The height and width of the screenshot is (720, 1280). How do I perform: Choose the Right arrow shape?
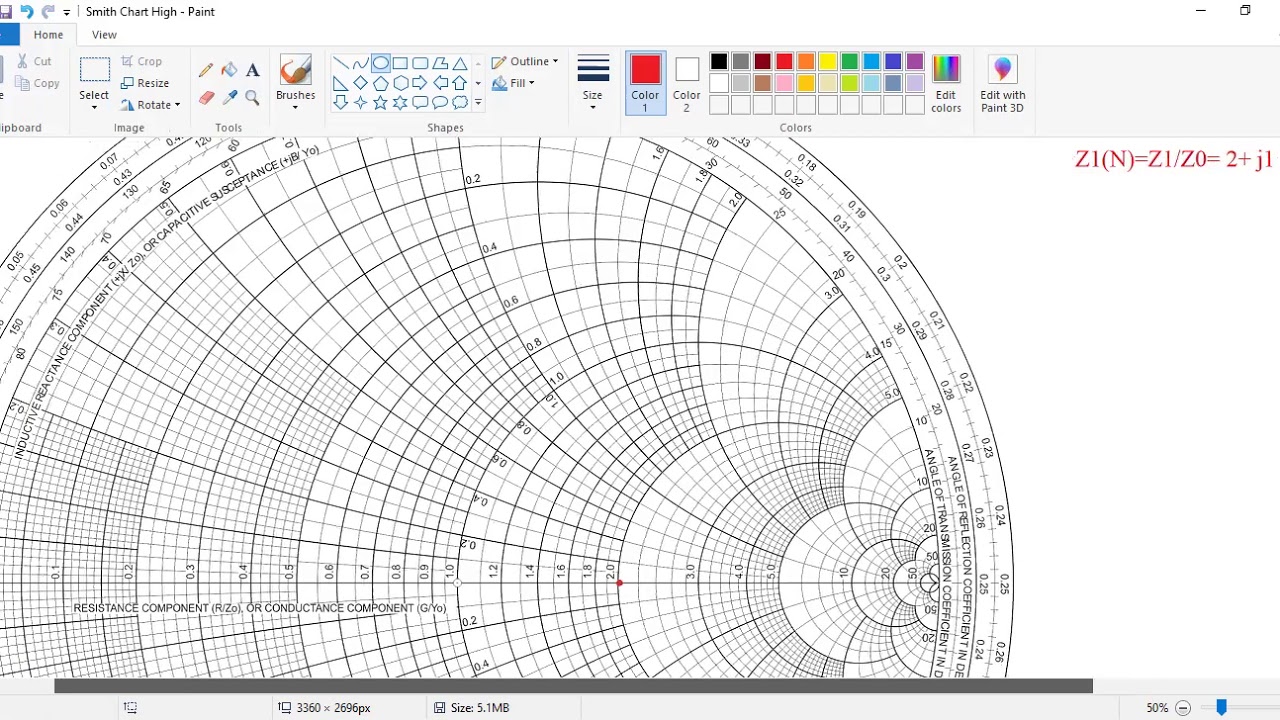click(x=420, y=83)
